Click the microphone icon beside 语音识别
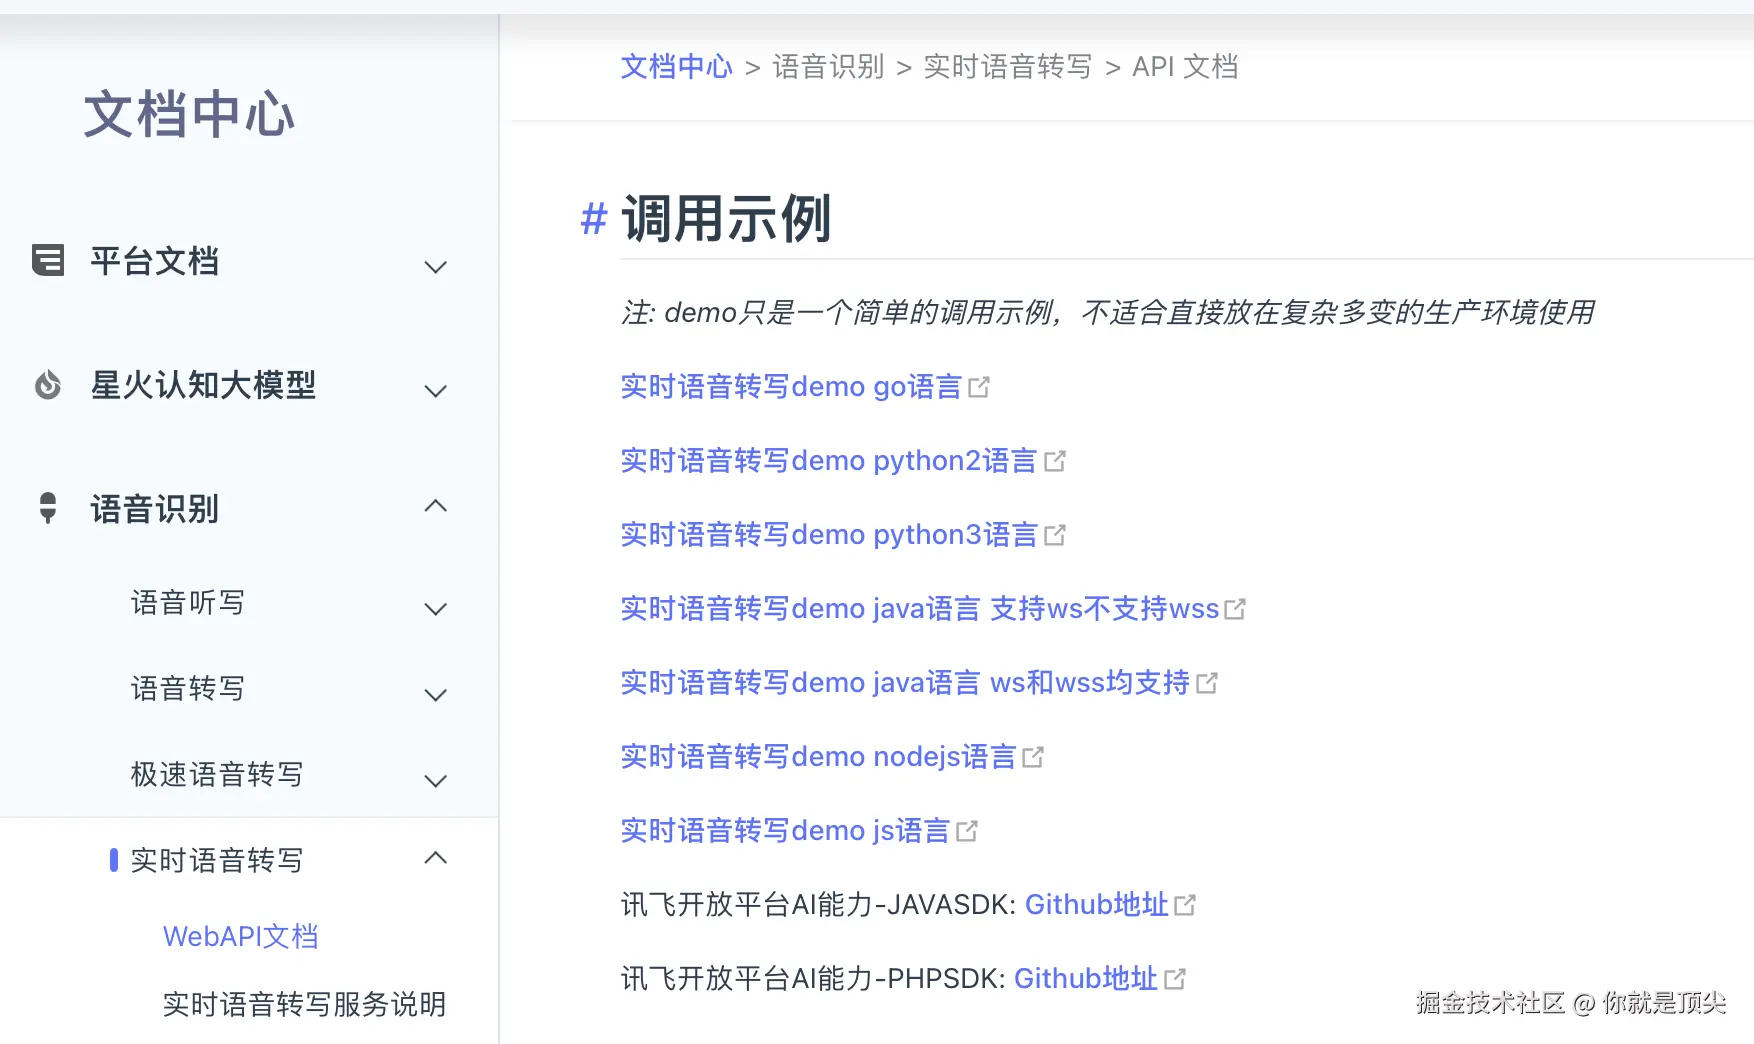This screenshot has height=1044, width=1754. pyautogui.click(x=47, y=509)
